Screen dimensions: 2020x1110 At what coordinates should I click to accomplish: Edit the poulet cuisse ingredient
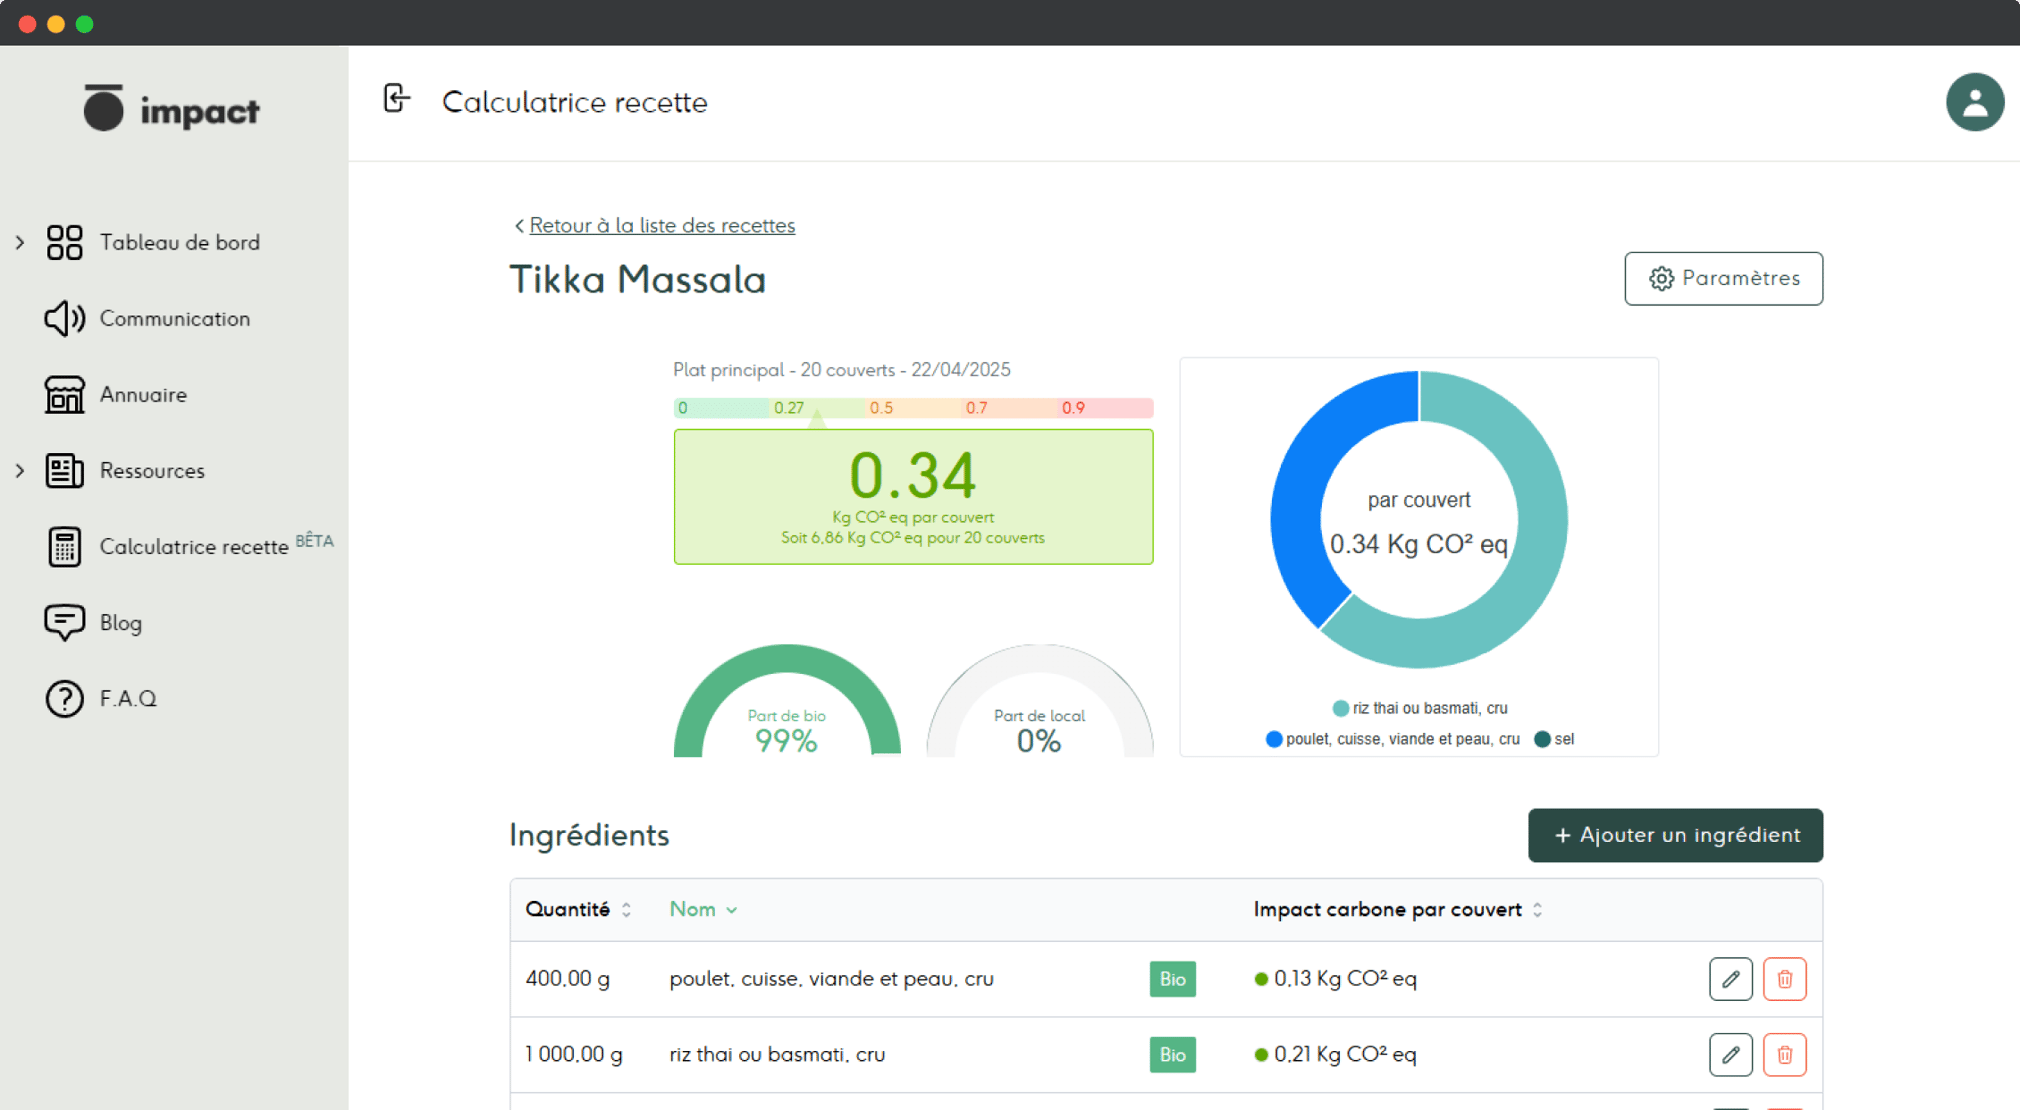pos(1730,979)
